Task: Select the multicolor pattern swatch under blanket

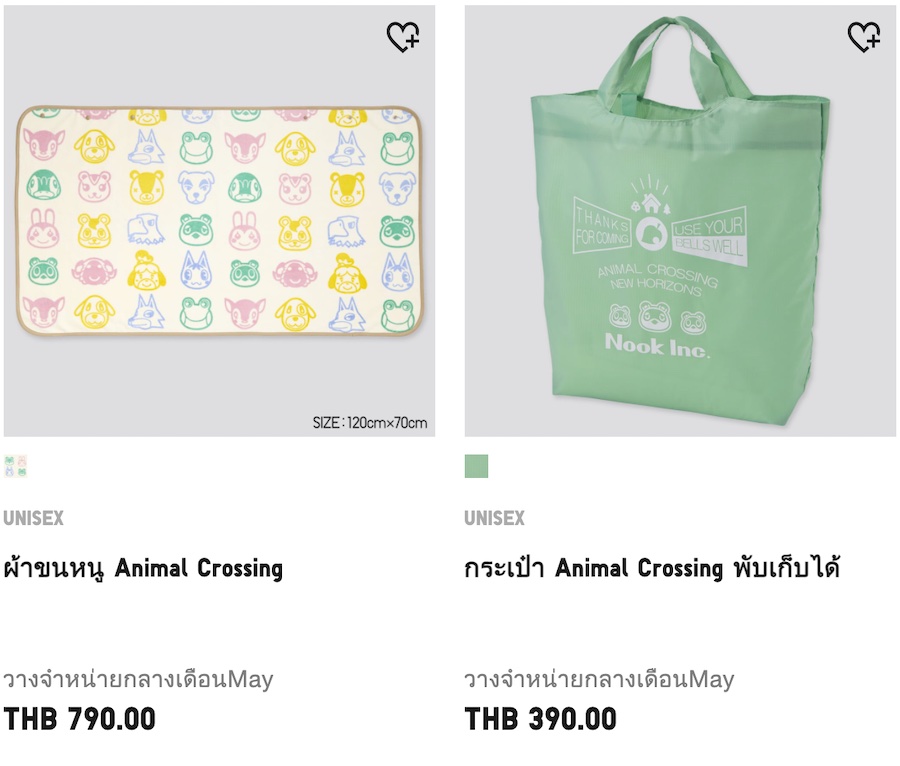Action: coord(15,466)
